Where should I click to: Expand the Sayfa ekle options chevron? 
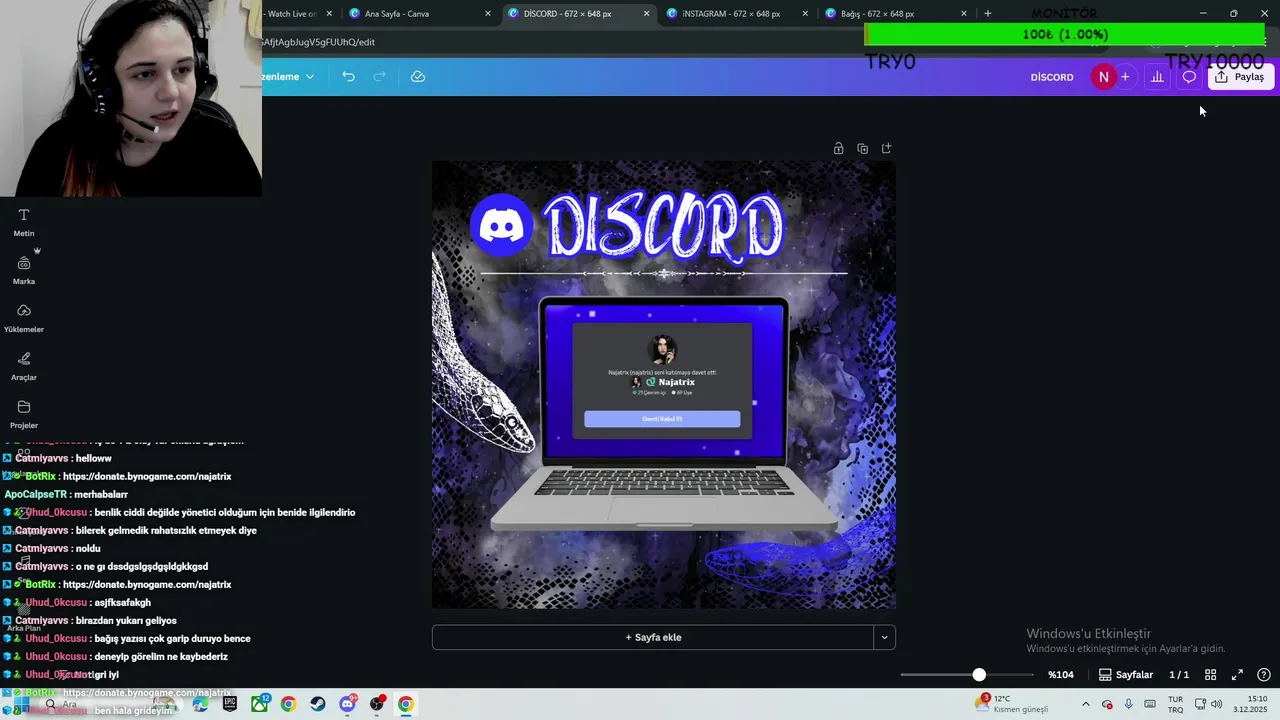(884, 637)
